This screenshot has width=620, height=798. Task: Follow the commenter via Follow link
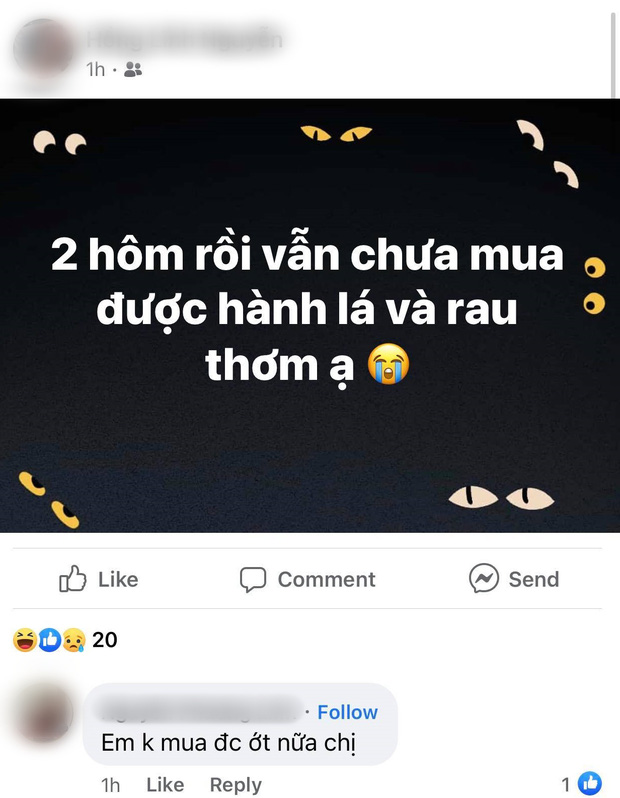click(x=348, y=712)
